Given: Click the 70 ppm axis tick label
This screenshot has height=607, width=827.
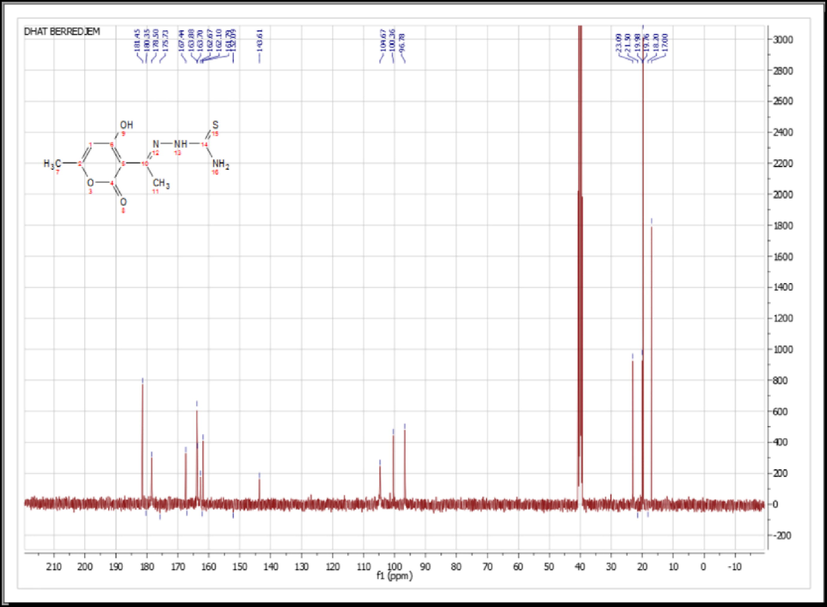Looking at the screenshot, I should click(x=487, y=567).
